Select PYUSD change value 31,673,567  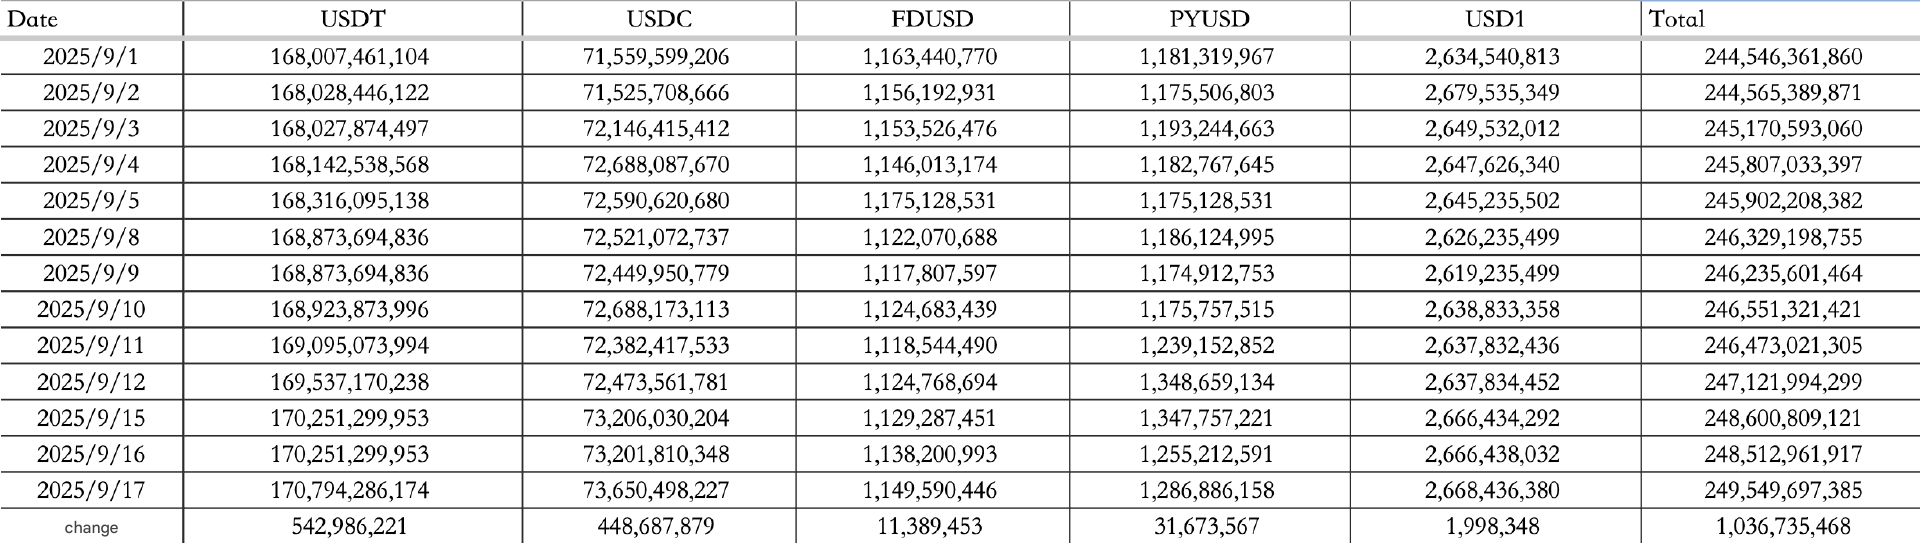(x=1207, y=526)
